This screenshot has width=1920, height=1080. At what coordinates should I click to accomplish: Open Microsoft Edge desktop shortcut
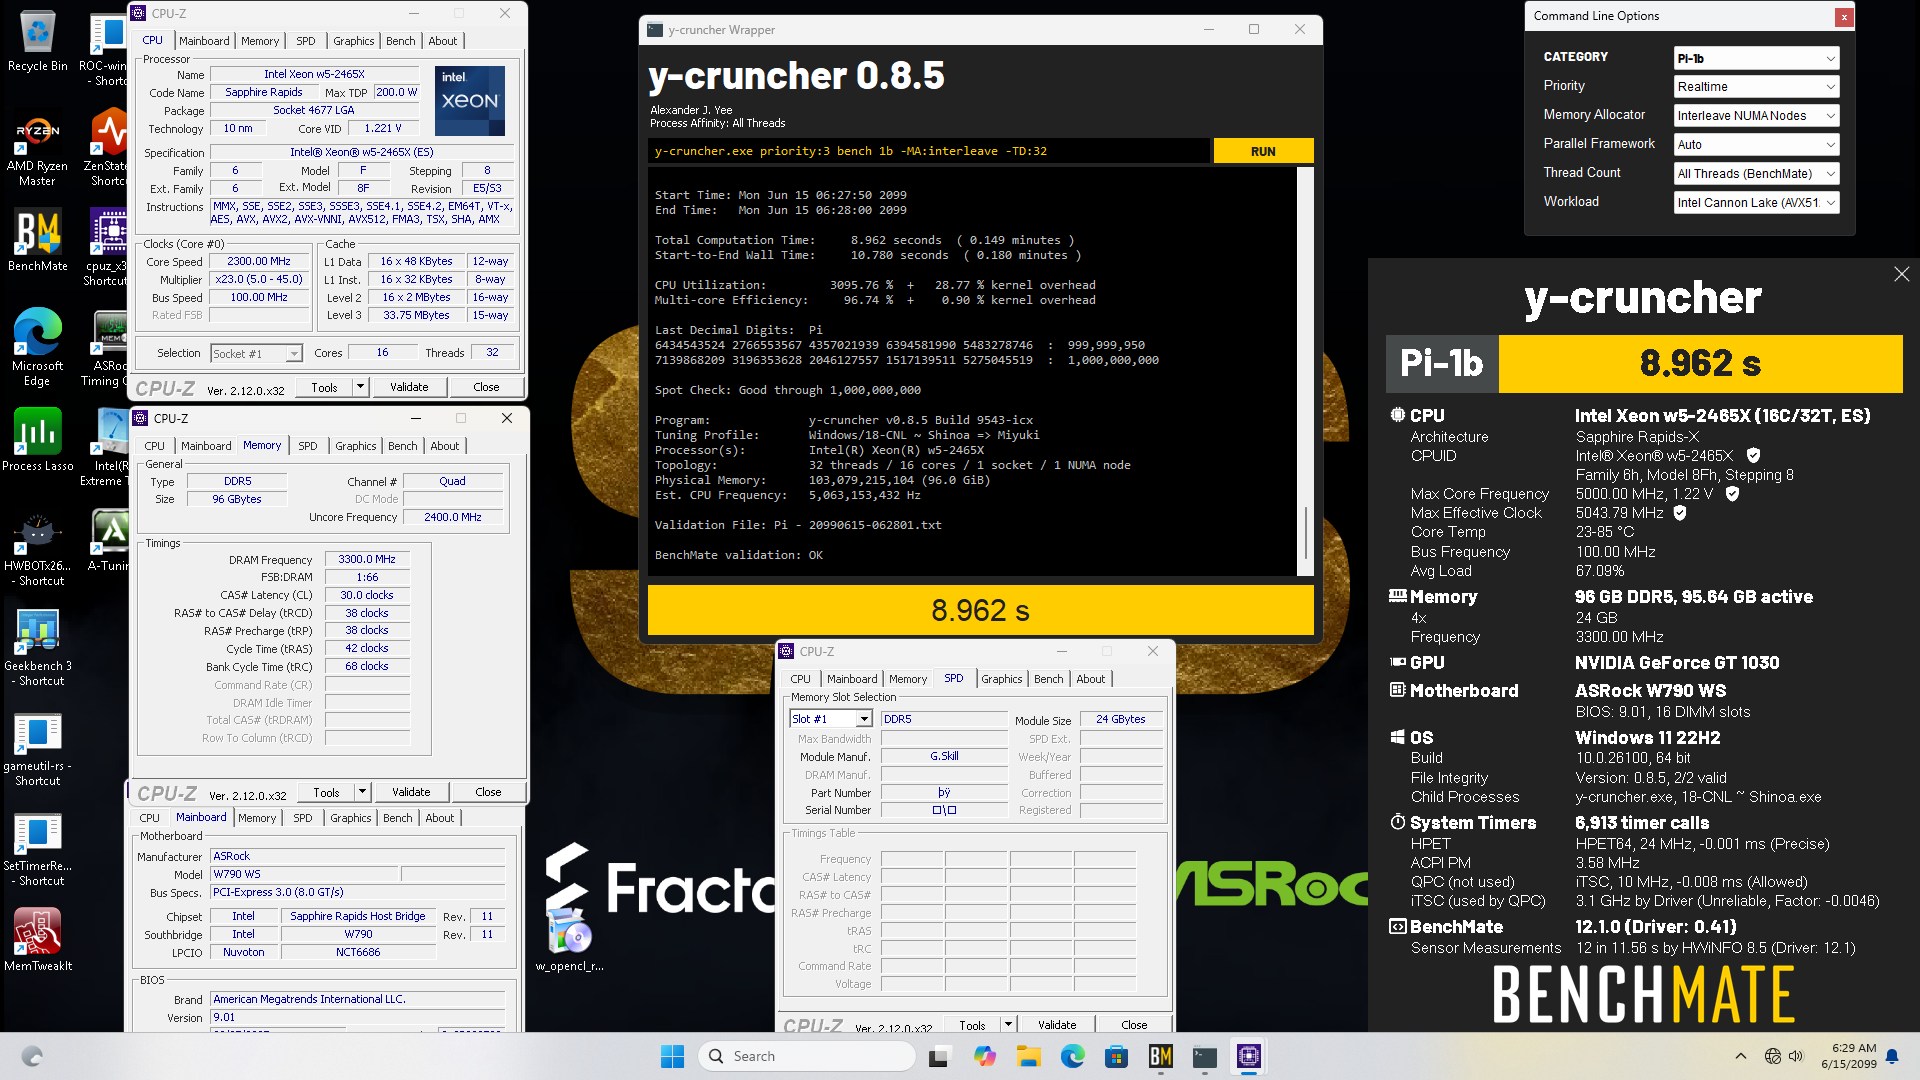(37, 348)
